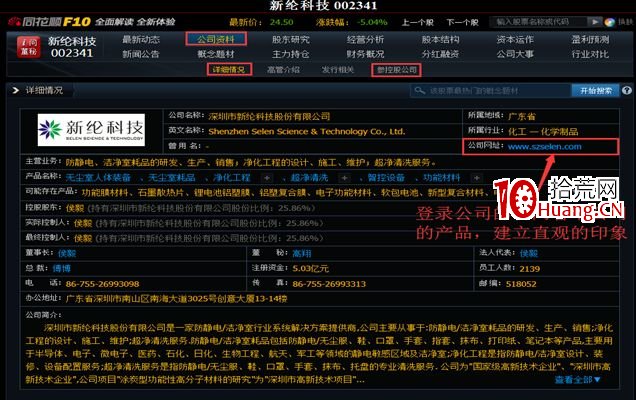Click the change percentage -5.04%
The height and width of the screenshot is (400, 636).
point(372,22)
